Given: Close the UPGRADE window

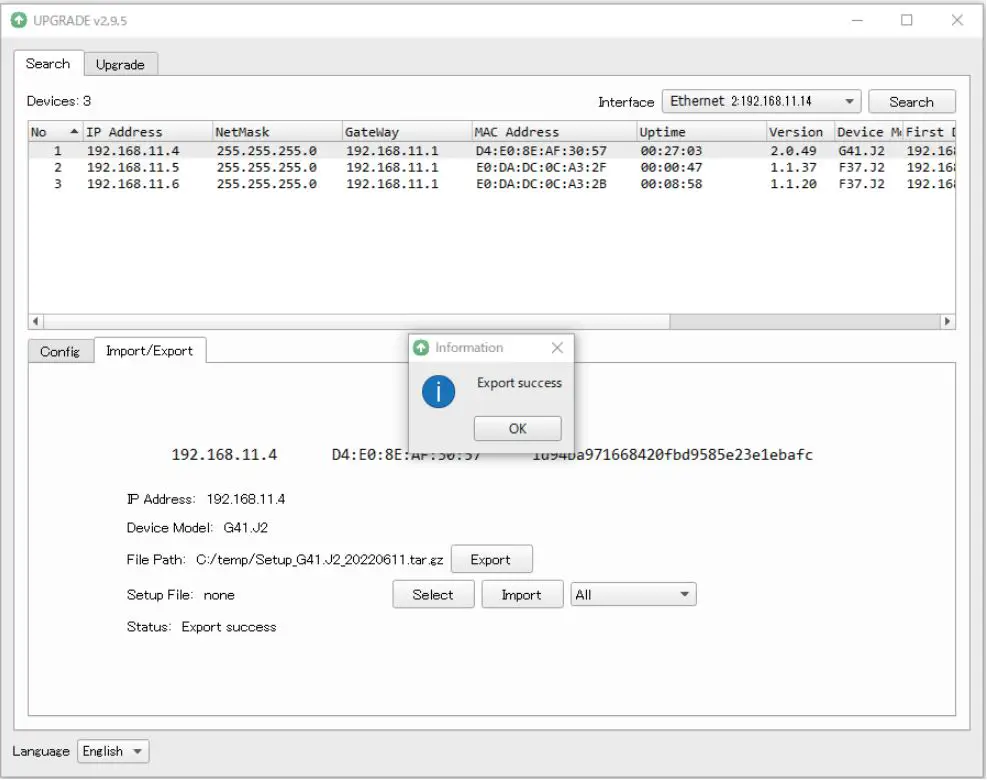Looking at the screenshot, I should coord(957,20).
